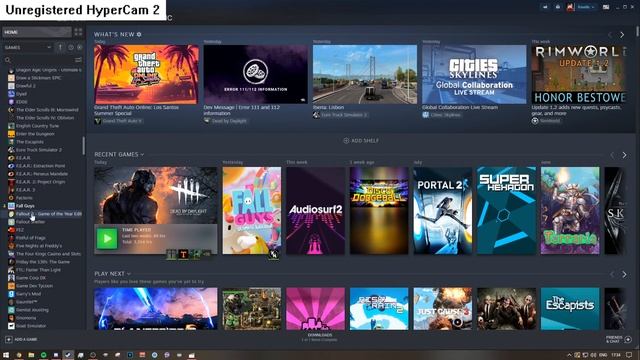The width and height of the screenshot is (640, 360).
Task: Click the library sidebar scrollbar handle
Action: 84,145
